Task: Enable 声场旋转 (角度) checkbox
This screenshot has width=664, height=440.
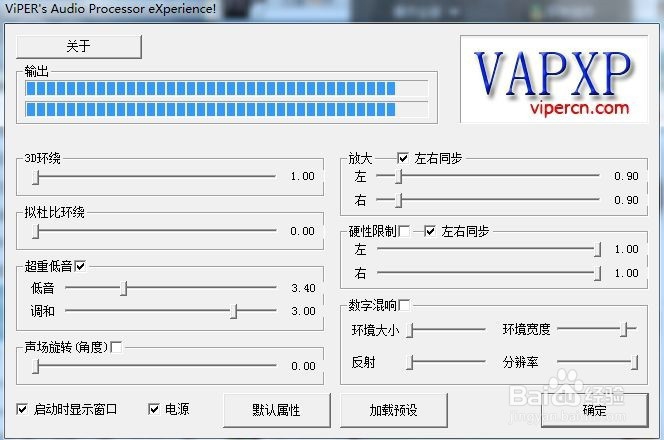Action: pos(116,347)
